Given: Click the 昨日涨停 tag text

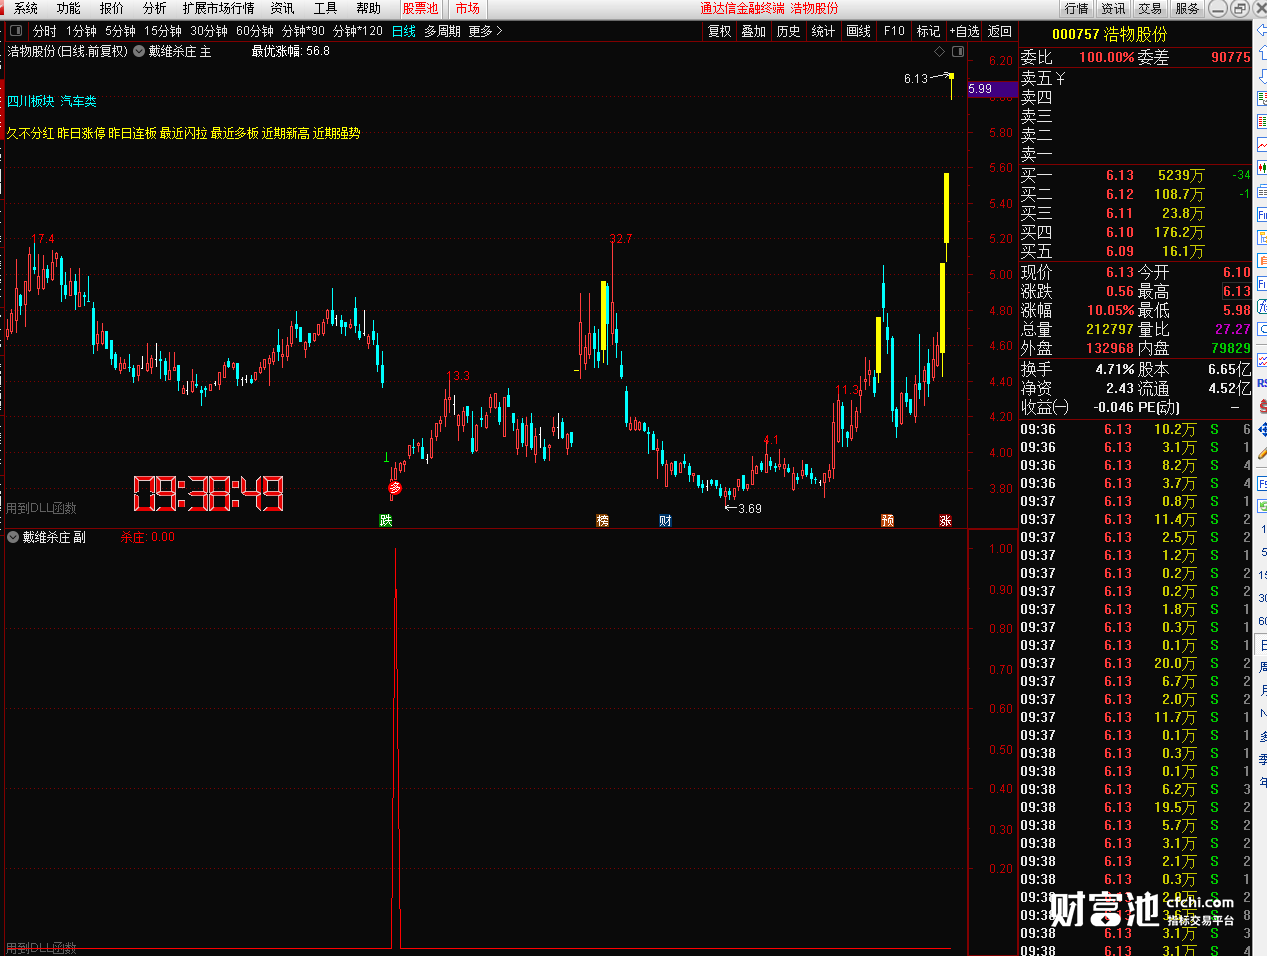Looking at the screenshot, I should 81,133.
